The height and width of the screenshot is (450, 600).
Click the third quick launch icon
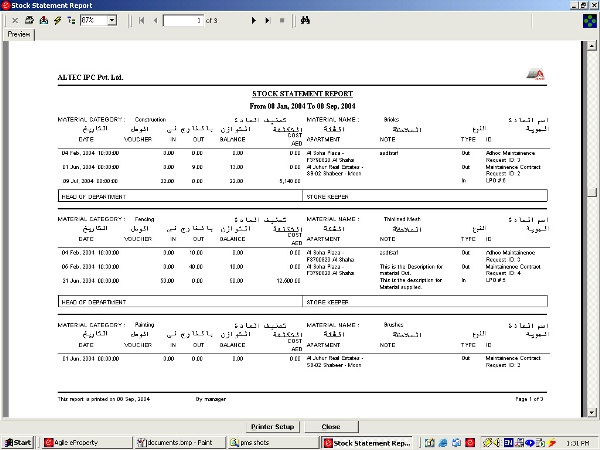(x=457, y=443)
